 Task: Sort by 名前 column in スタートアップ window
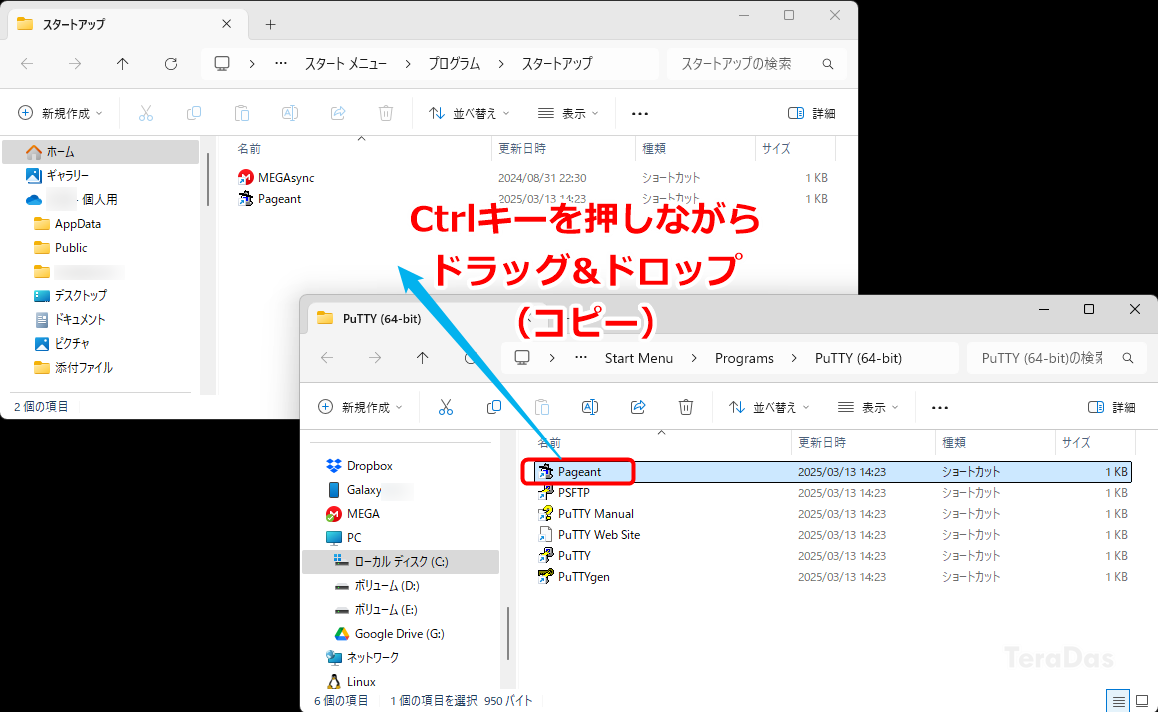[249, 148]
